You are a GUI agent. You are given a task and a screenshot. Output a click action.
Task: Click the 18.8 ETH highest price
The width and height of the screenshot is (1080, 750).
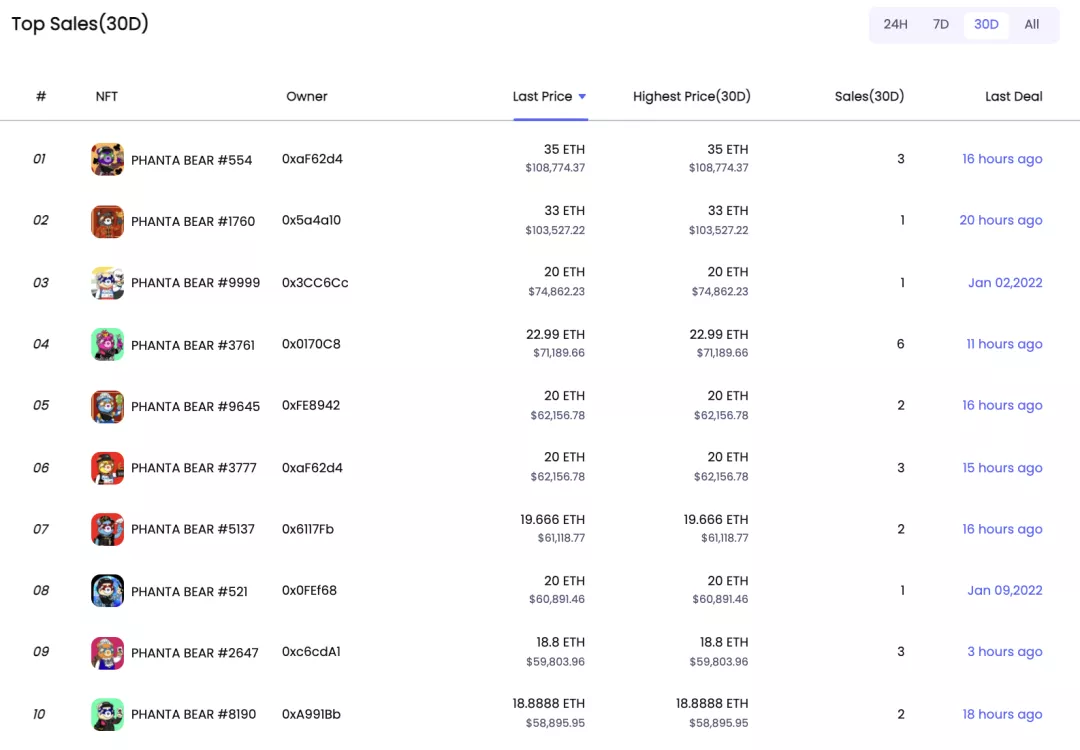(724, 643)
